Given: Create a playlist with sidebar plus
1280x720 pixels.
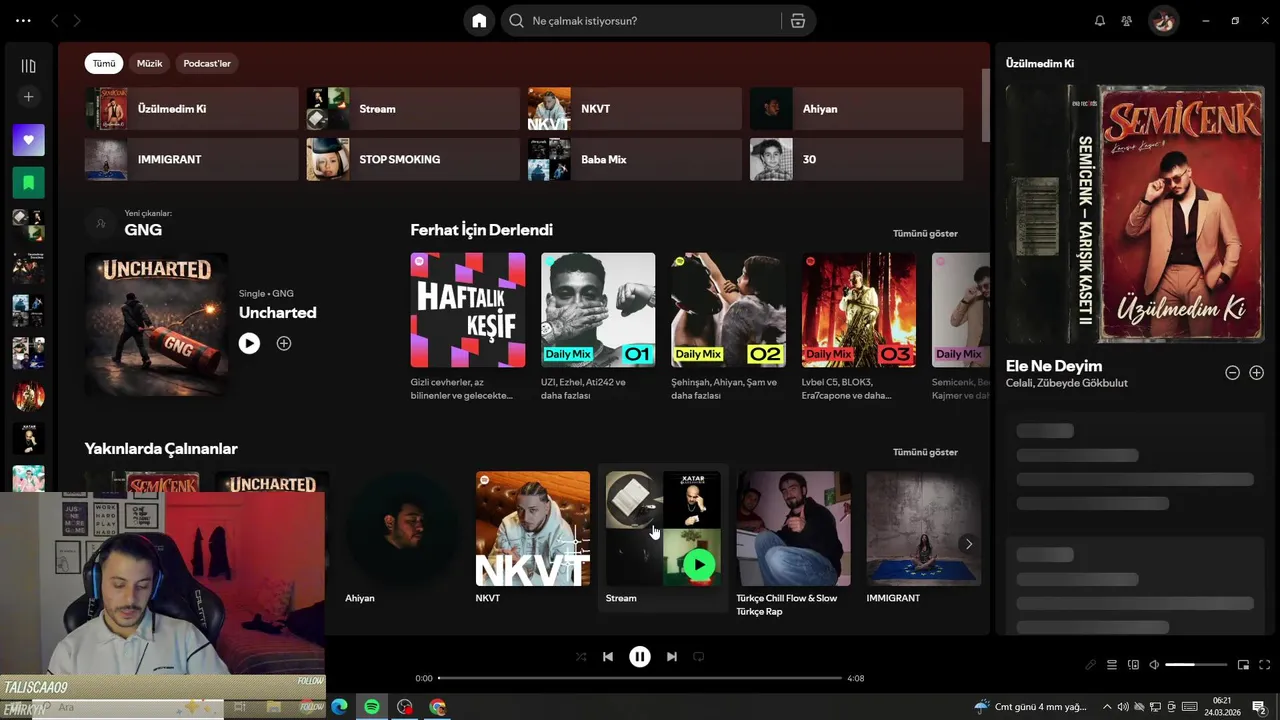Looking at the screenshot, I should pyautogui.click(x=28, y=97).
